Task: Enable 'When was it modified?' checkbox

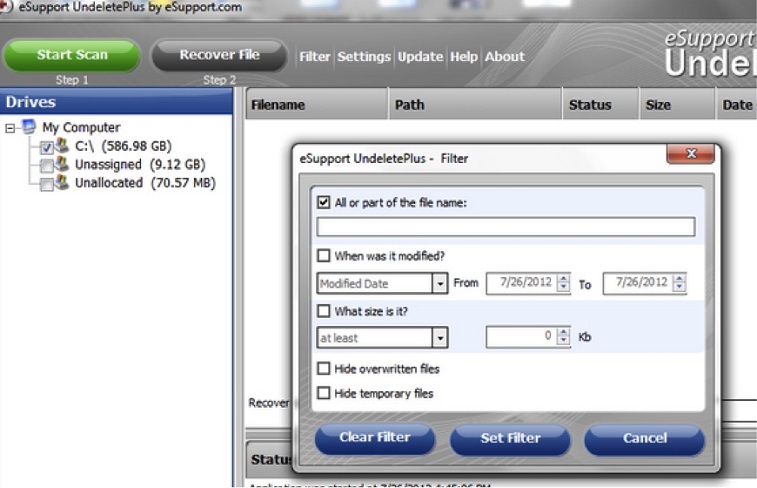Action: coord(323,255)
